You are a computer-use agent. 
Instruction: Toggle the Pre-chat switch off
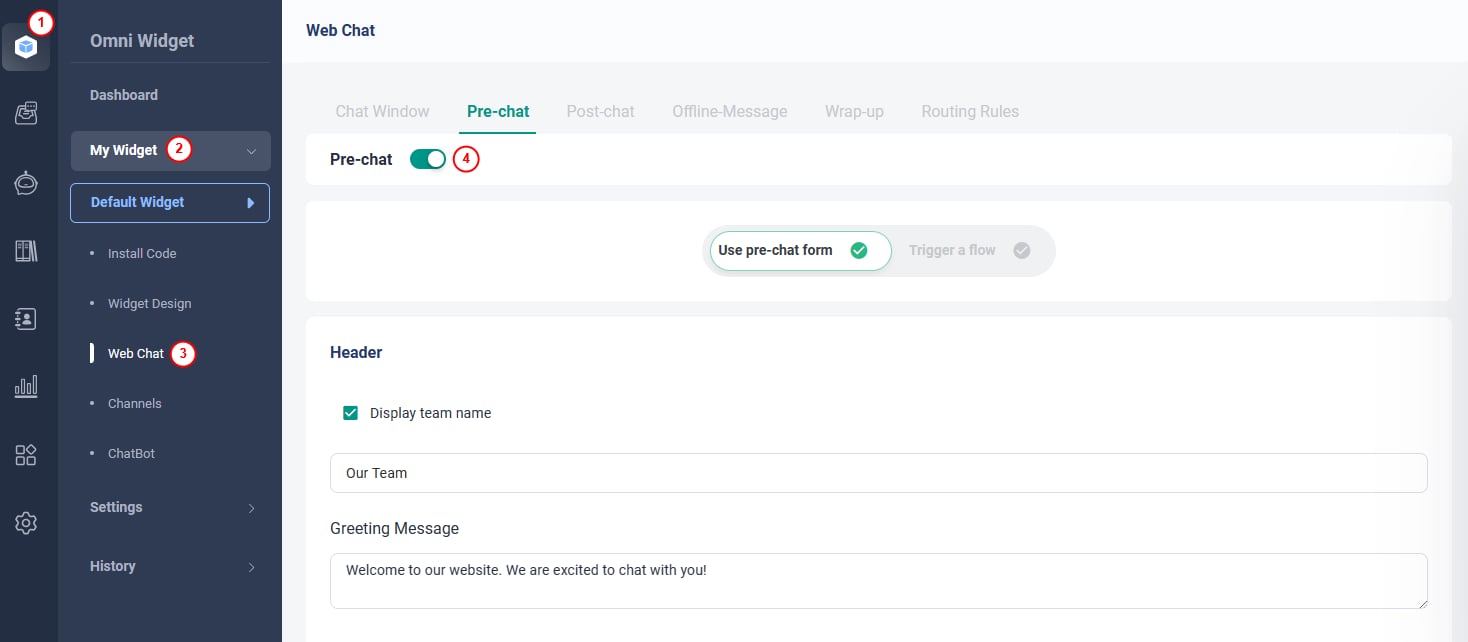point(428,159)
